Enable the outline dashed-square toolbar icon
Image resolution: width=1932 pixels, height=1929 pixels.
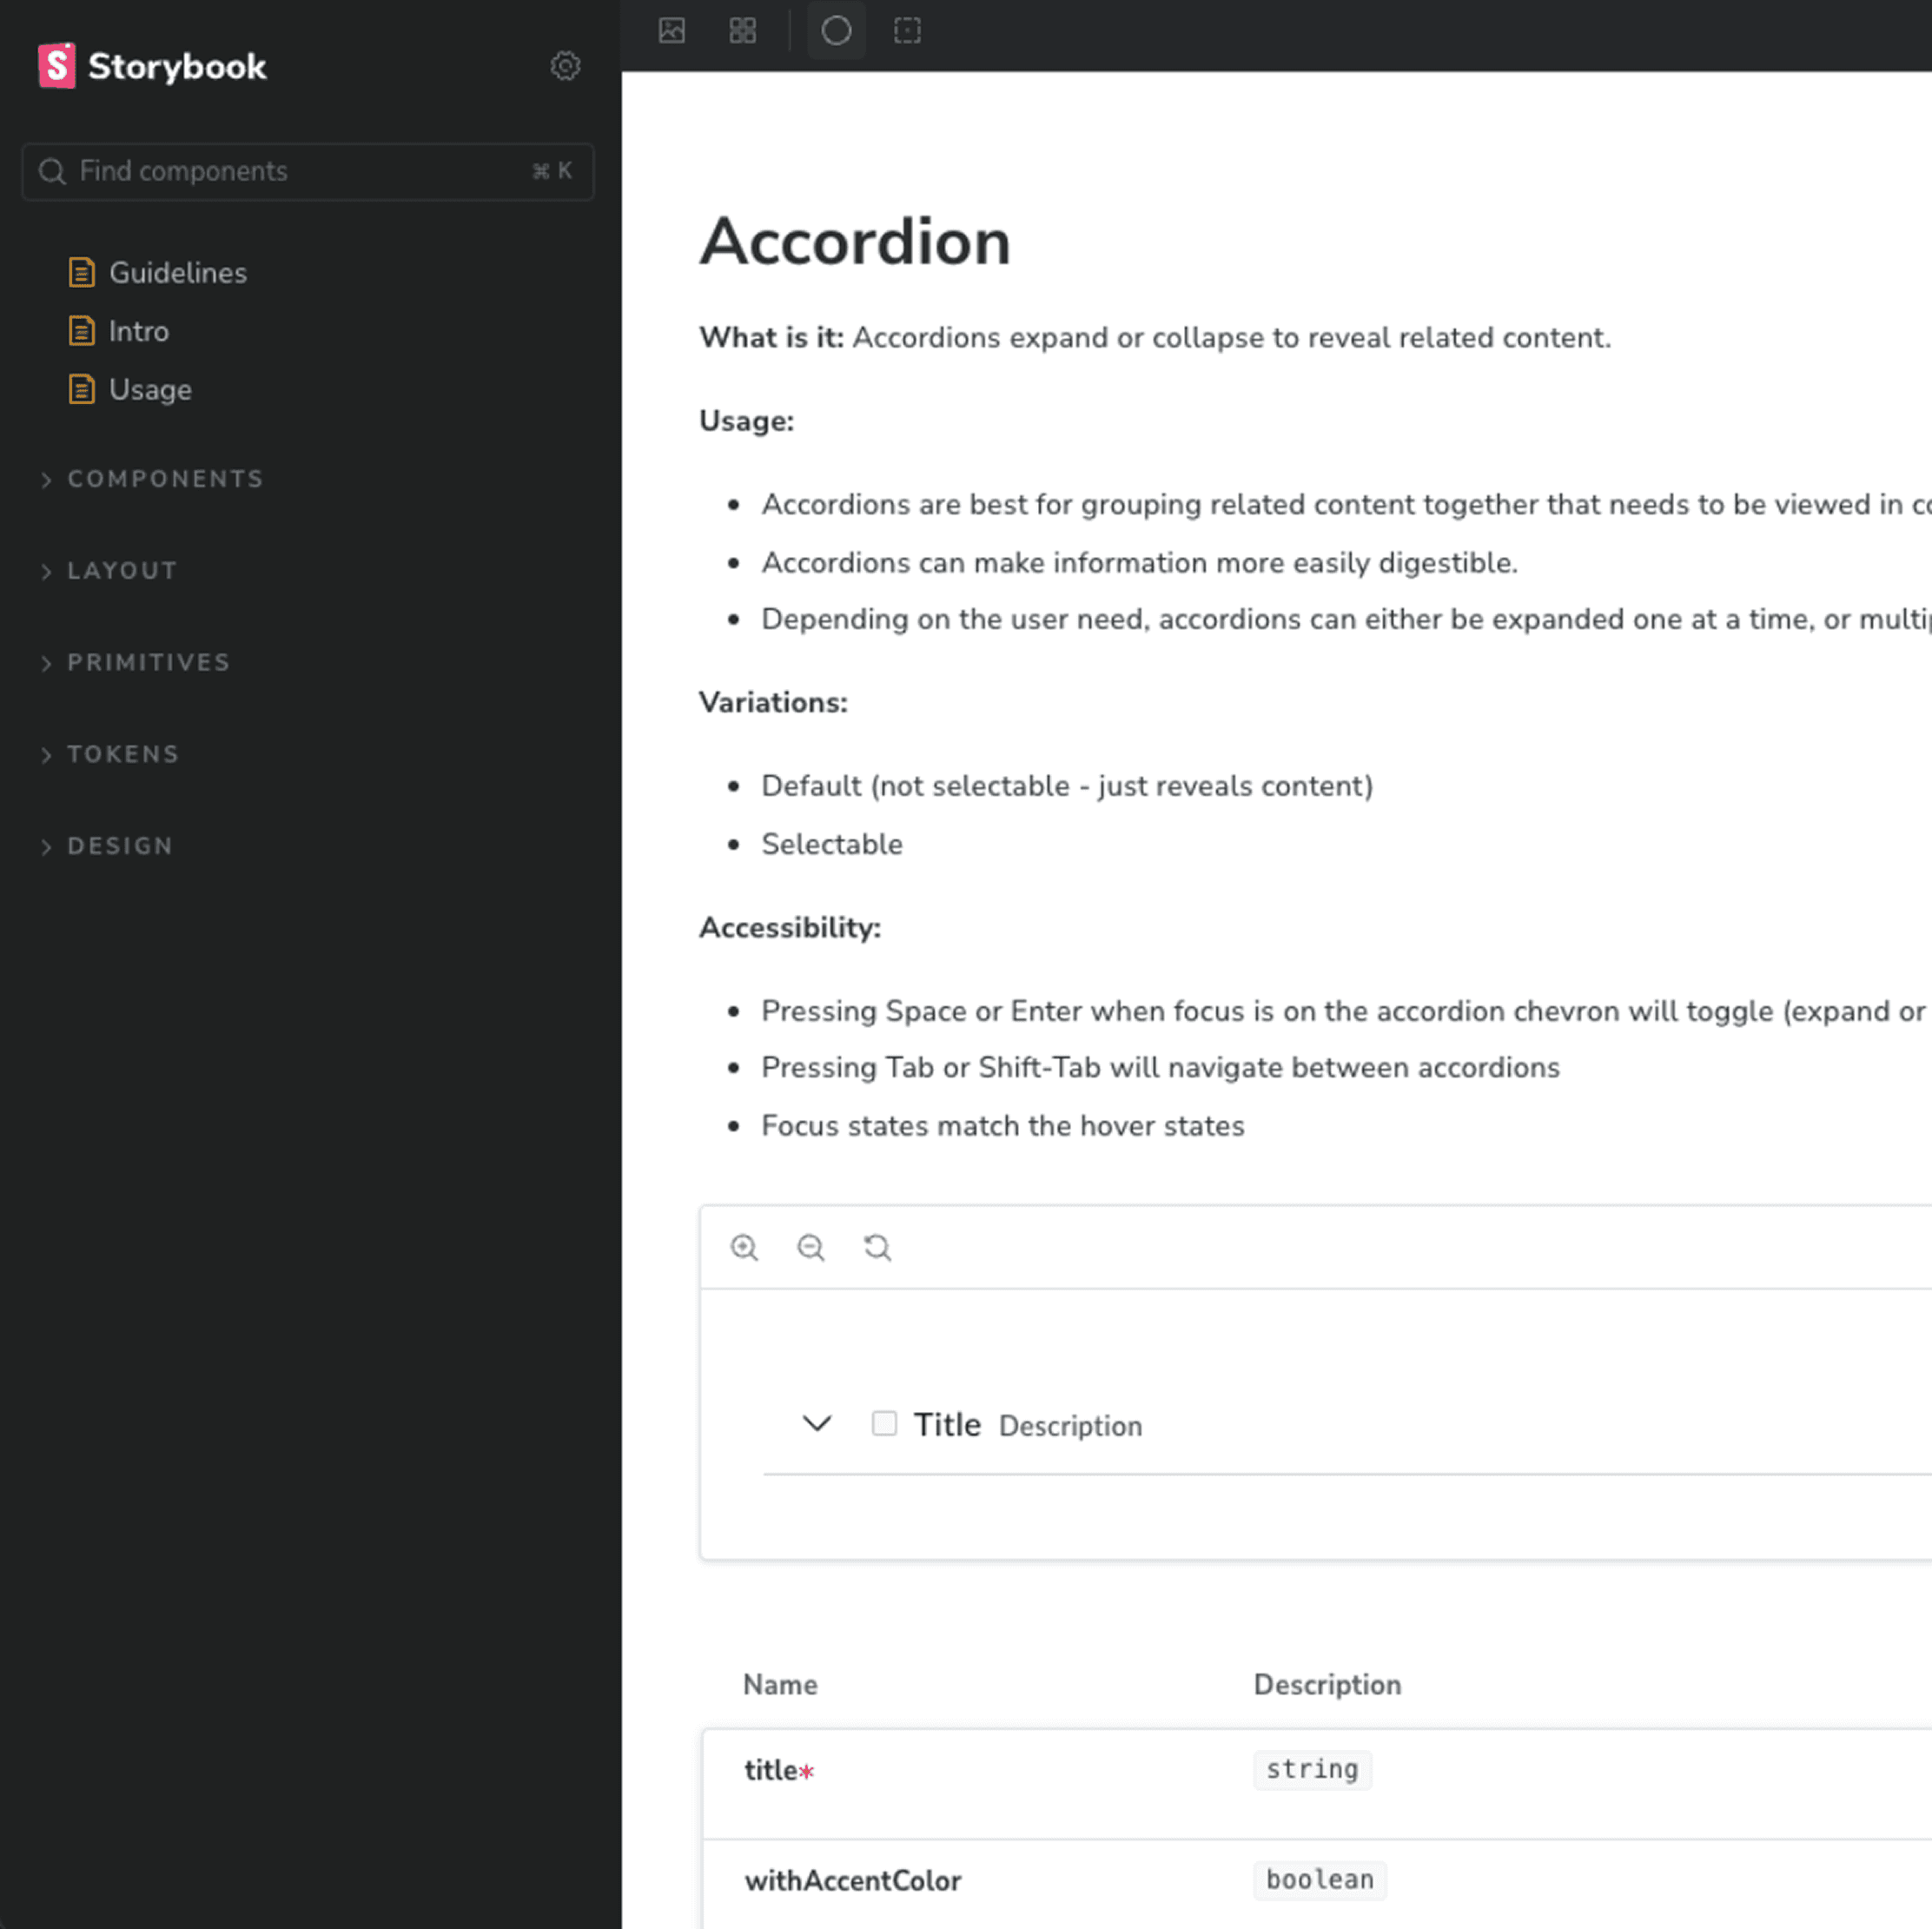[x=907, y=31]
